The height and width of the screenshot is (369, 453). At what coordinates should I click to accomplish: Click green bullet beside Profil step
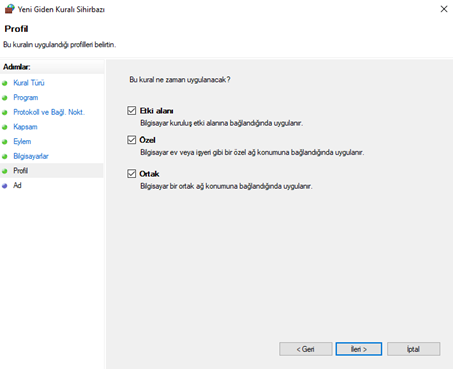(5, 171)
